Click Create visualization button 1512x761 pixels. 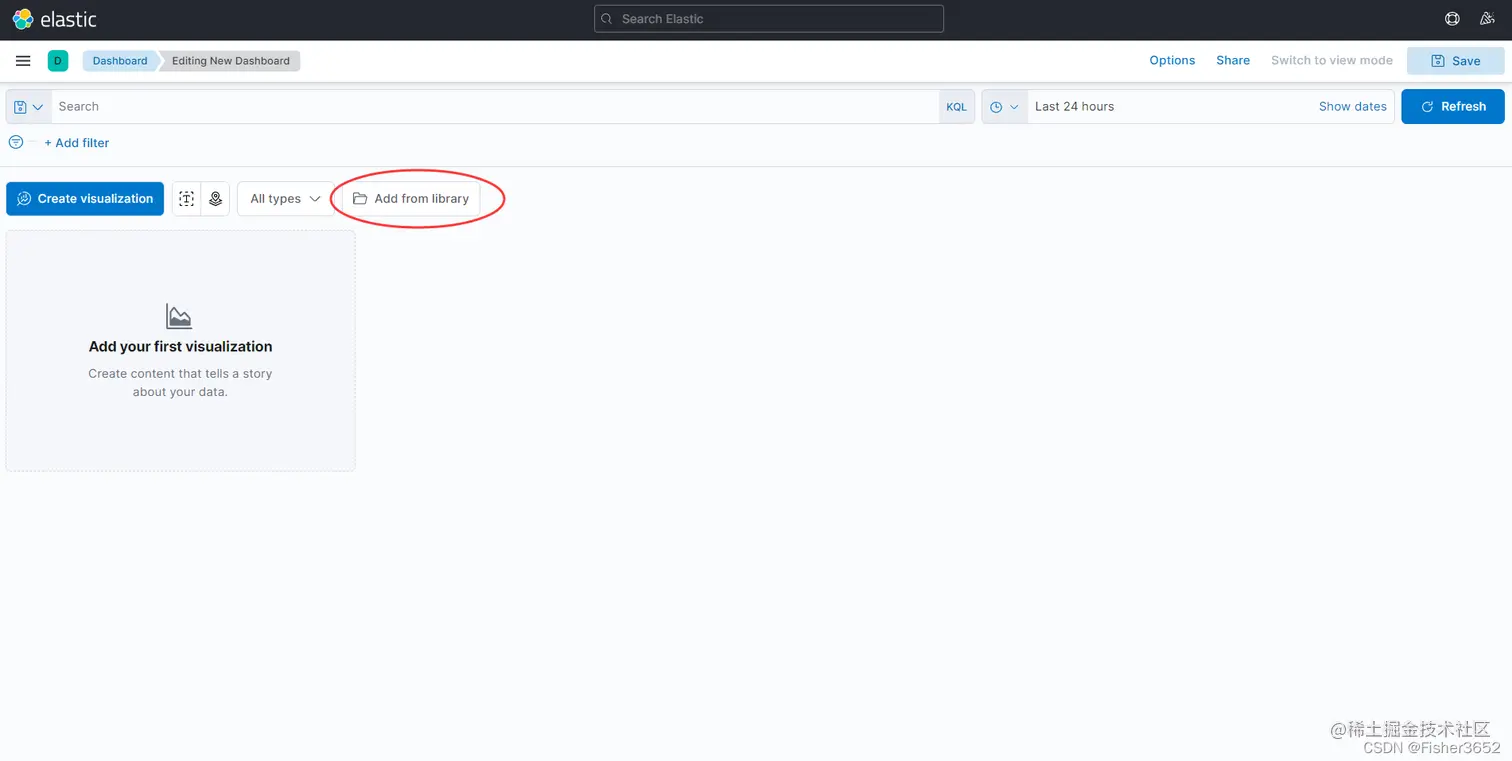pos(85,199)
